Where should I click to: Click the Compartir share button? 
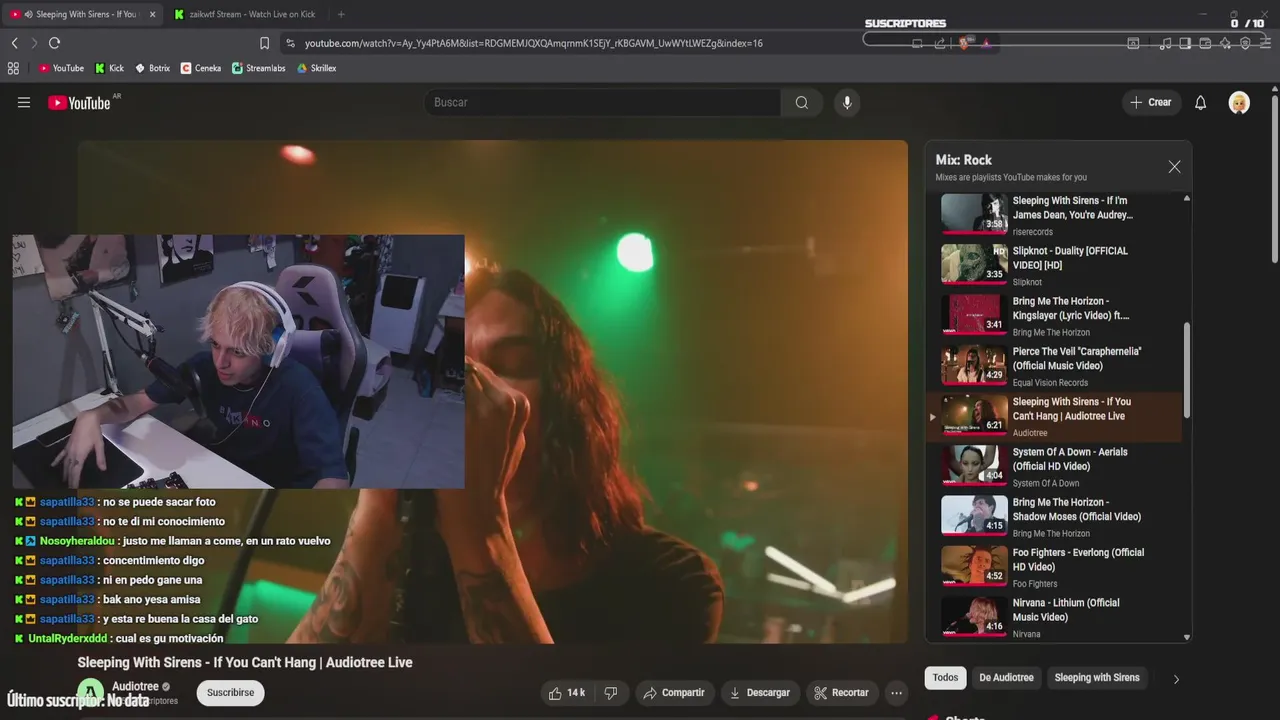pos(674,692)
